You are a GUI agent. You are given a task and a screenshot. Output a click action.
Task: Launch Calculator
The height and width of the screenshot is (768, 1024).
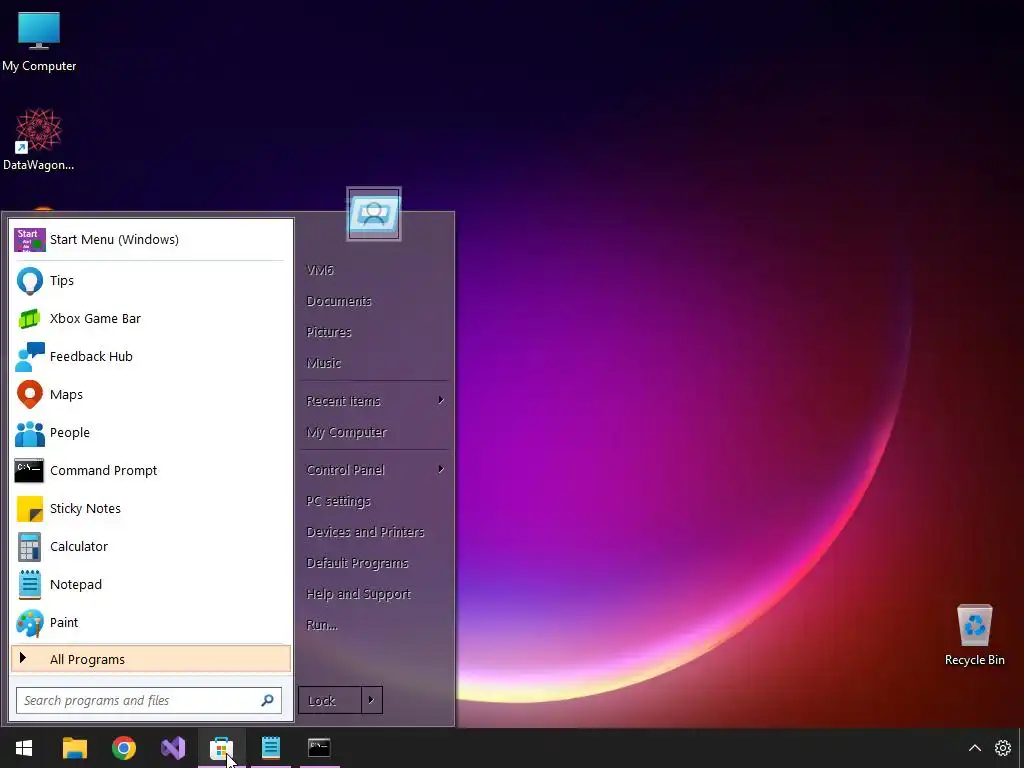click(x=150, y=546)
